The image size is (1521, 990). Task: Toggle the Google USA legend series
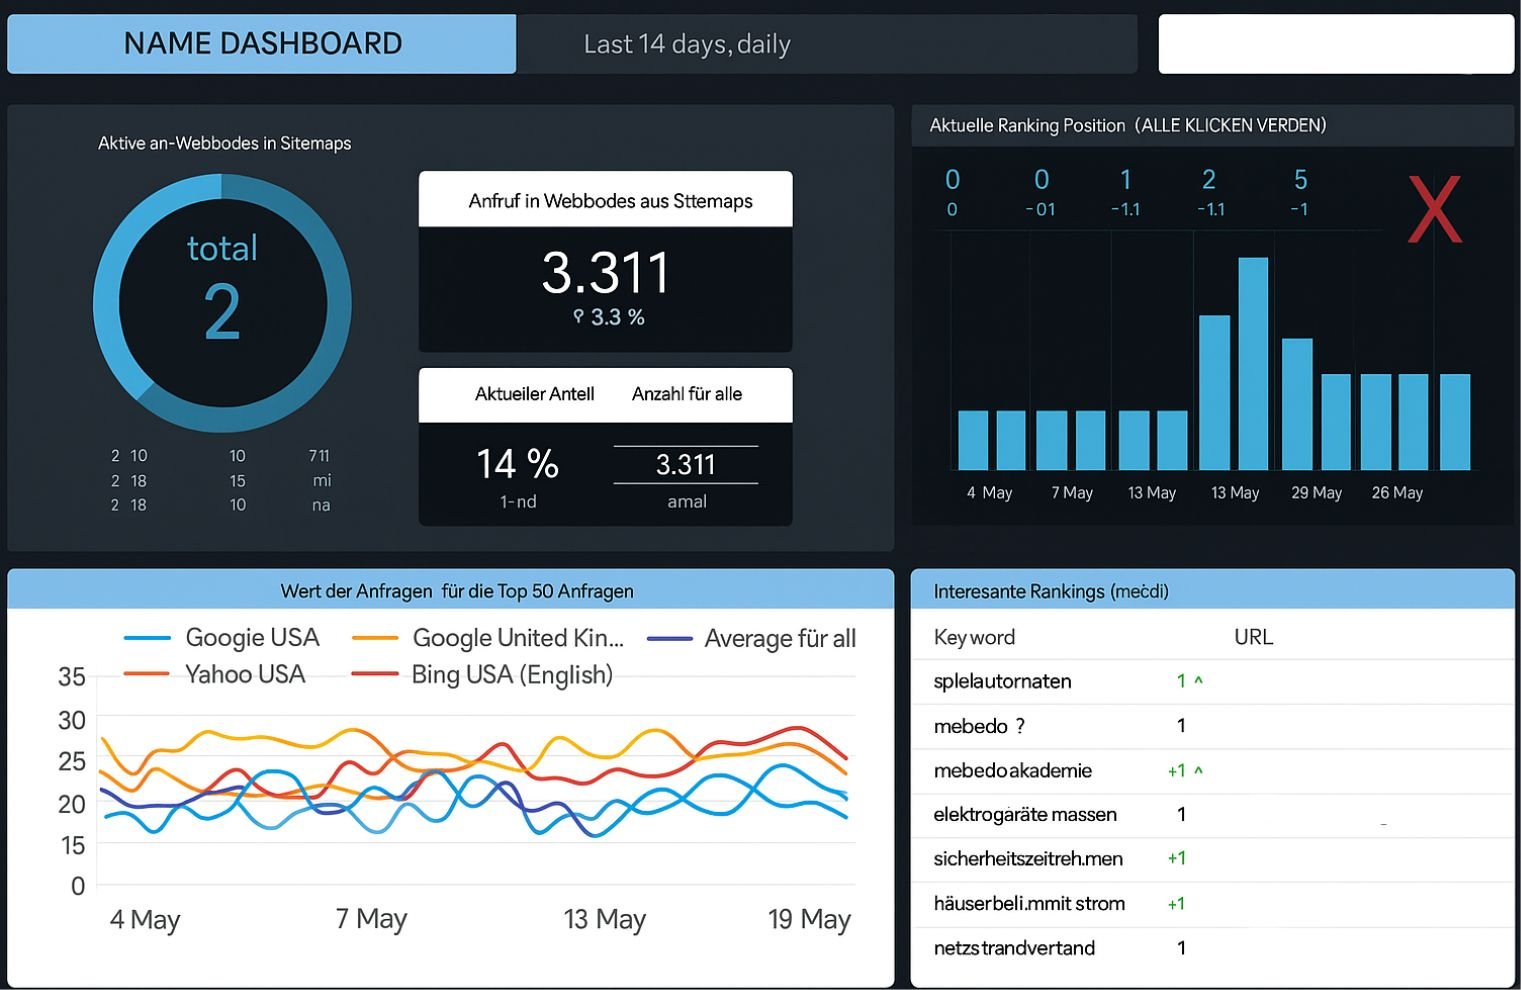[222, 638]
